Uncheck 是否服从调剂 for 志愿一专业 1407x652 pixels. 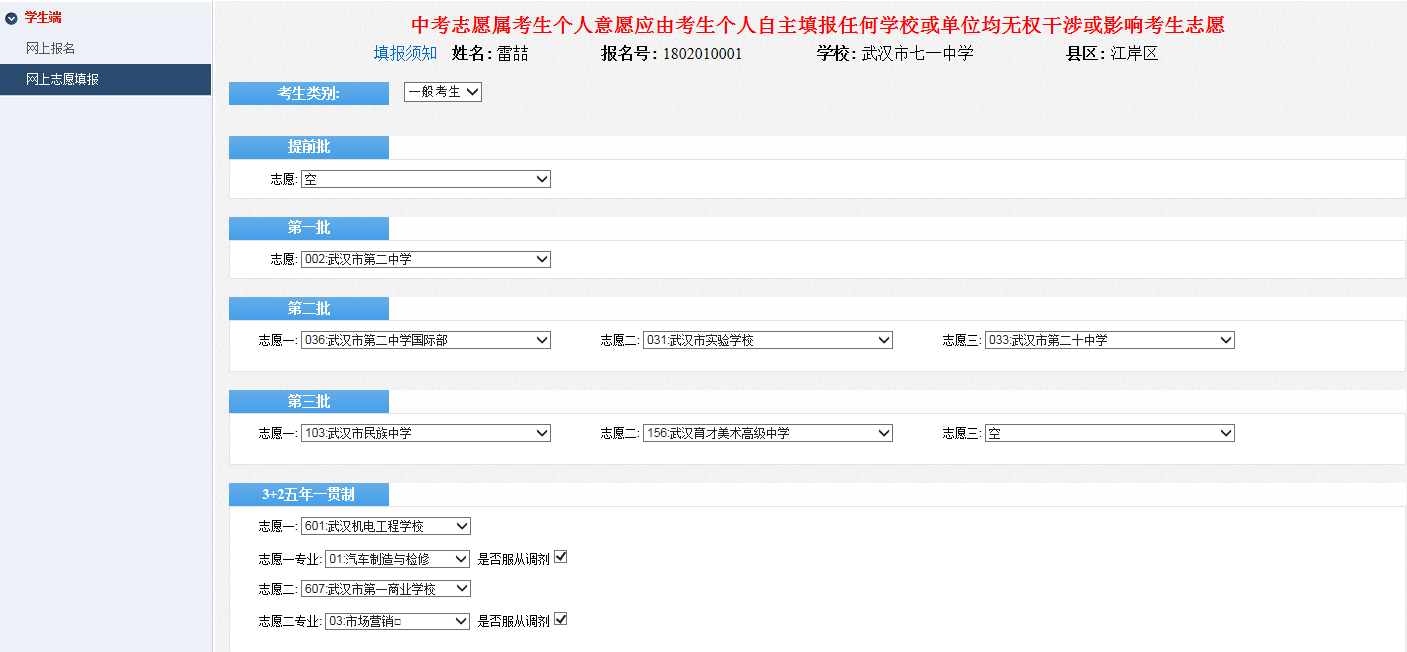(x=561, y=557)
